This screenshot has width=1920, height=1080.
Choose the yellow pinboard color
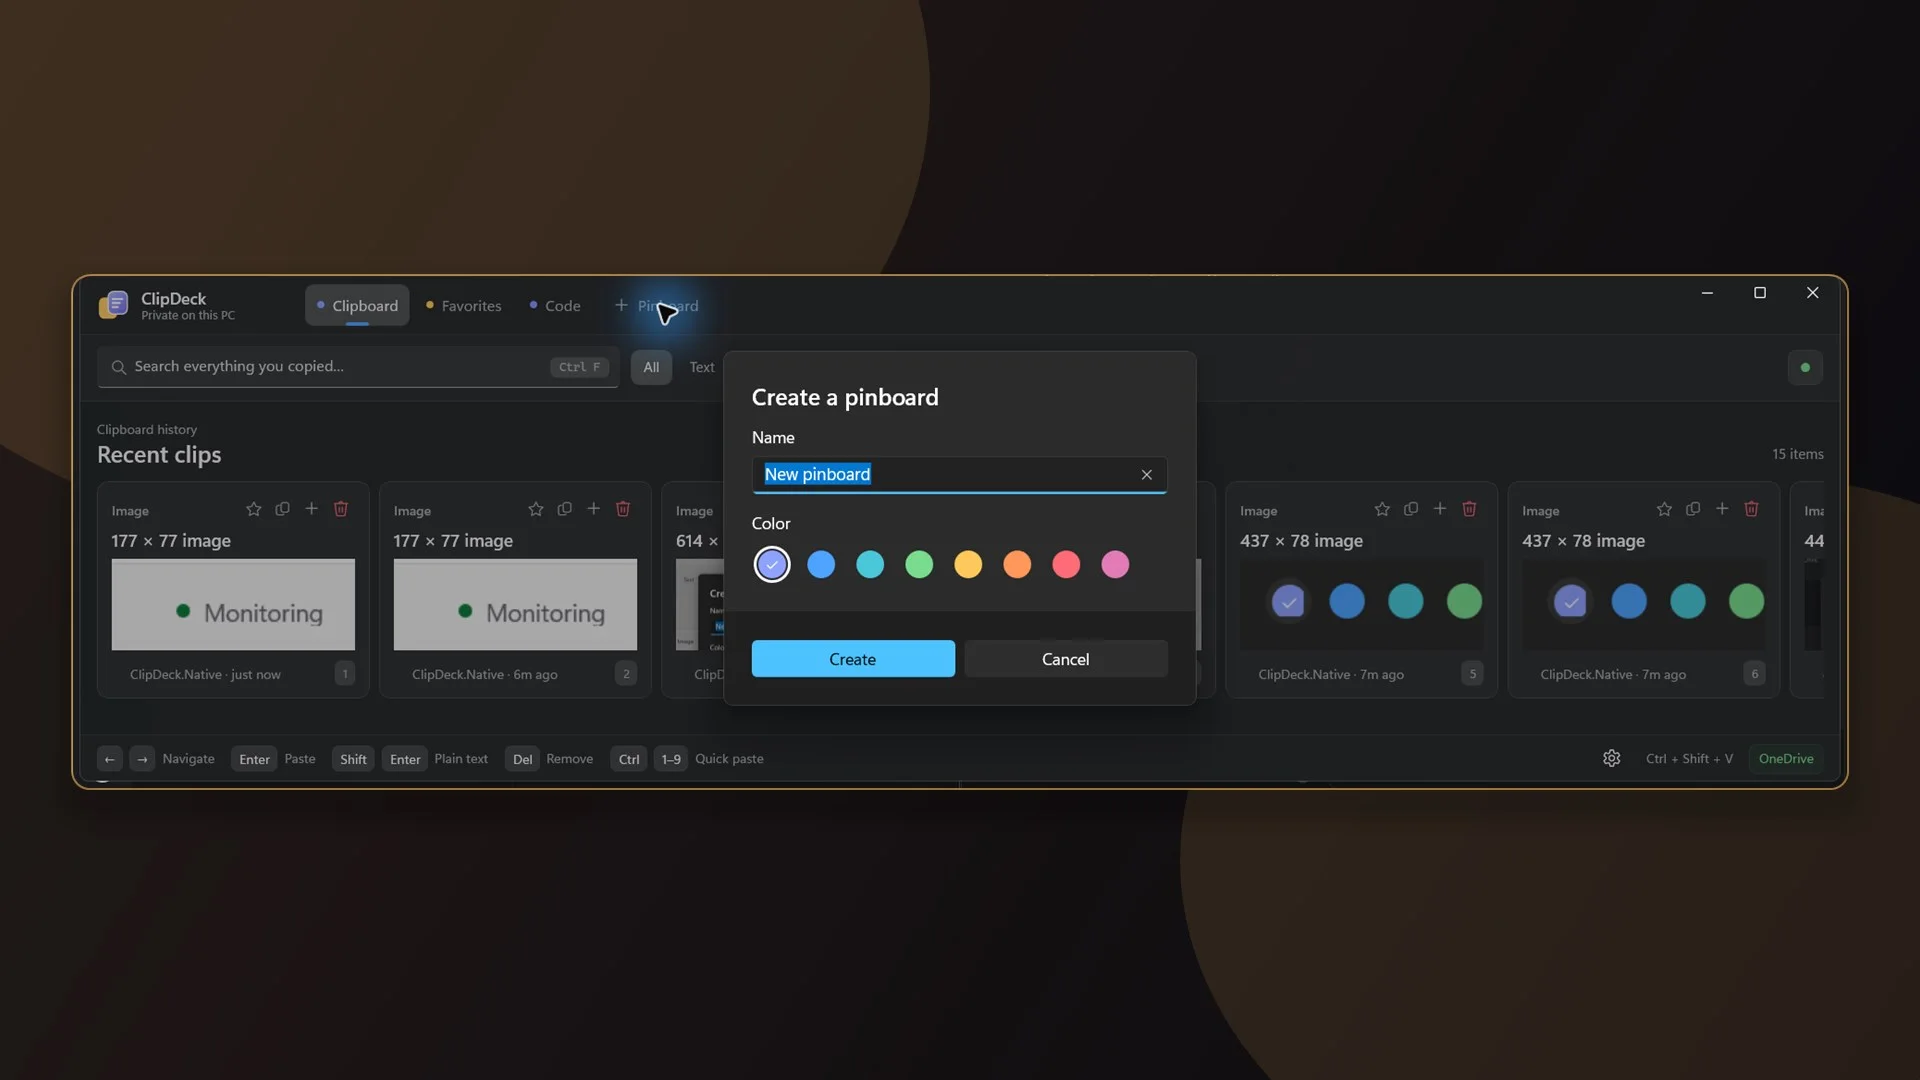[968, 565]
